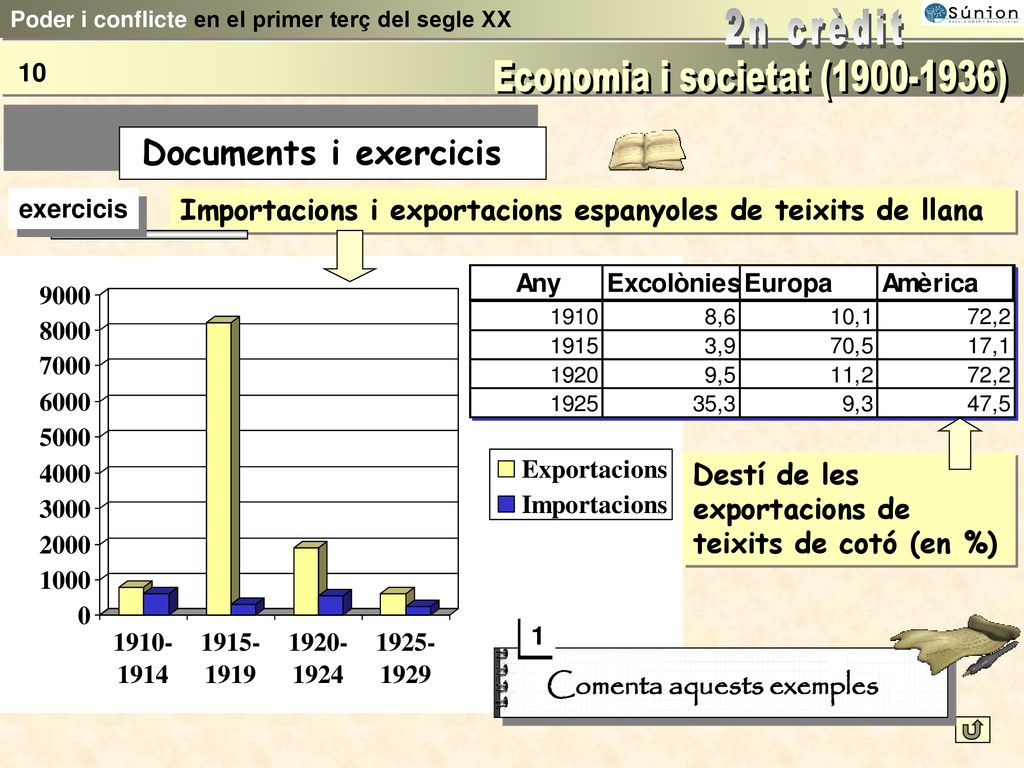Click the 'Poder i conflicte' header text
Viewport: 1024px width, 768px height.
(x=99, y=20)
